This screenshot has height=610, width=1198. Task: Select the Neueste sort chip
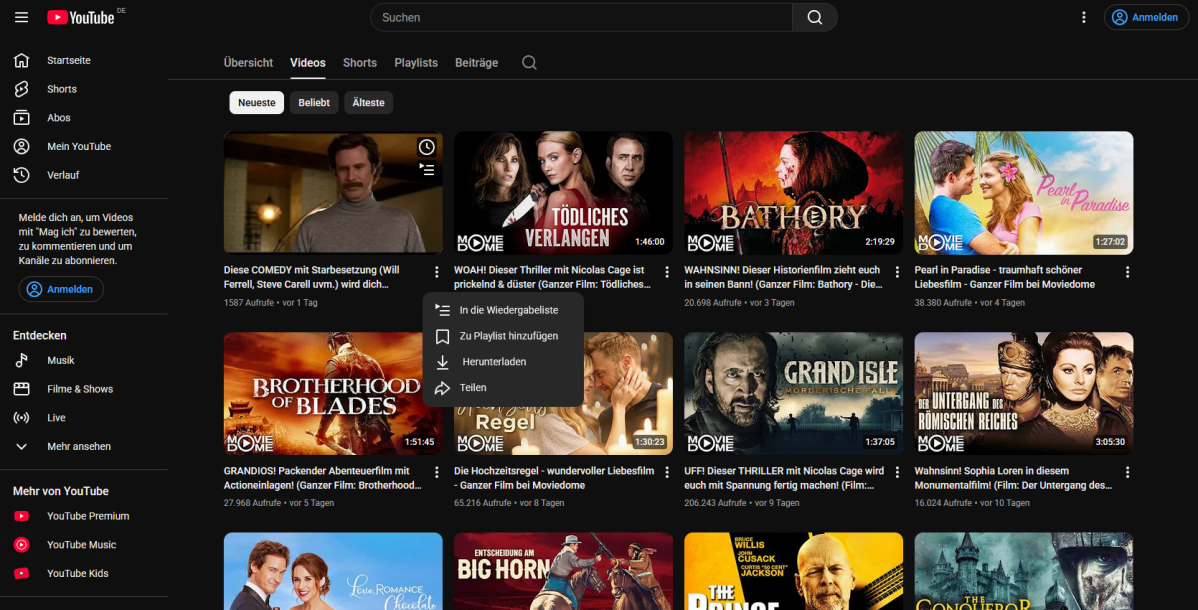257,102
